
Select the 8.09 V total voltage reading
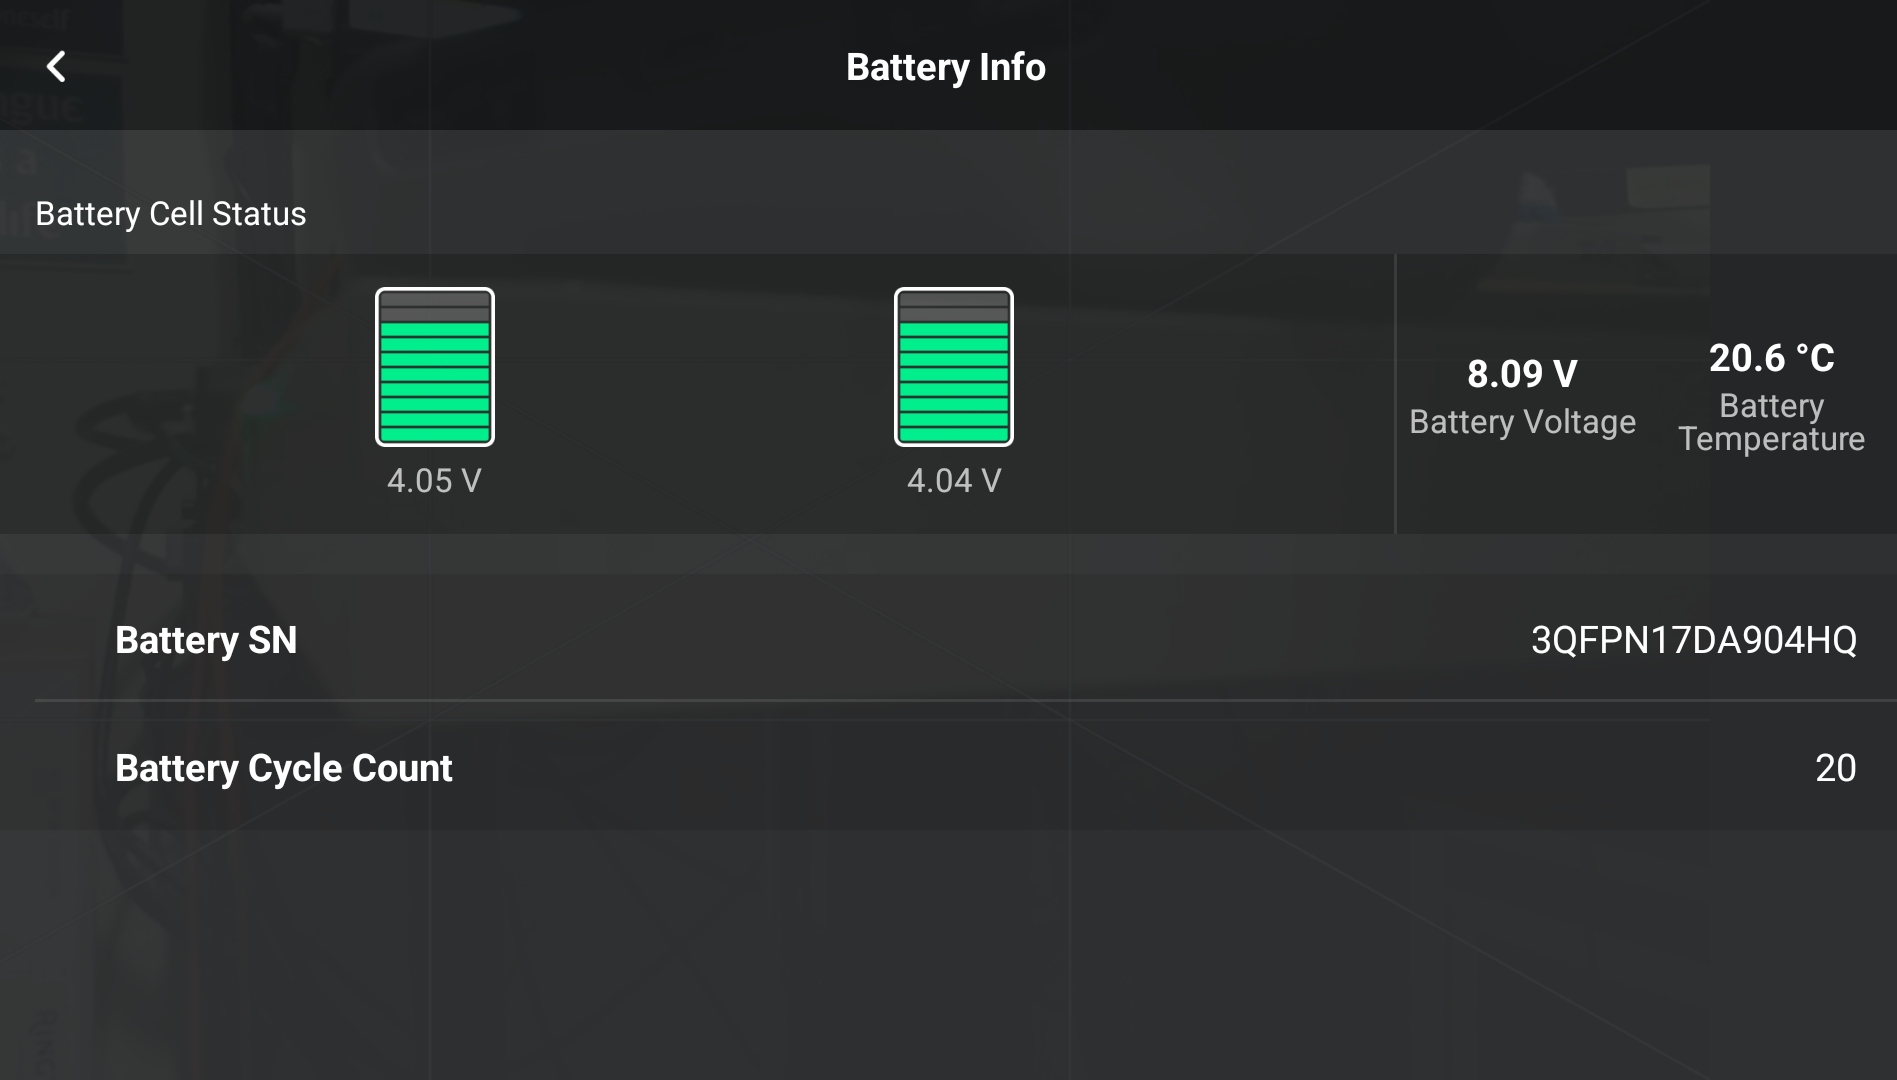point(1522,374)
